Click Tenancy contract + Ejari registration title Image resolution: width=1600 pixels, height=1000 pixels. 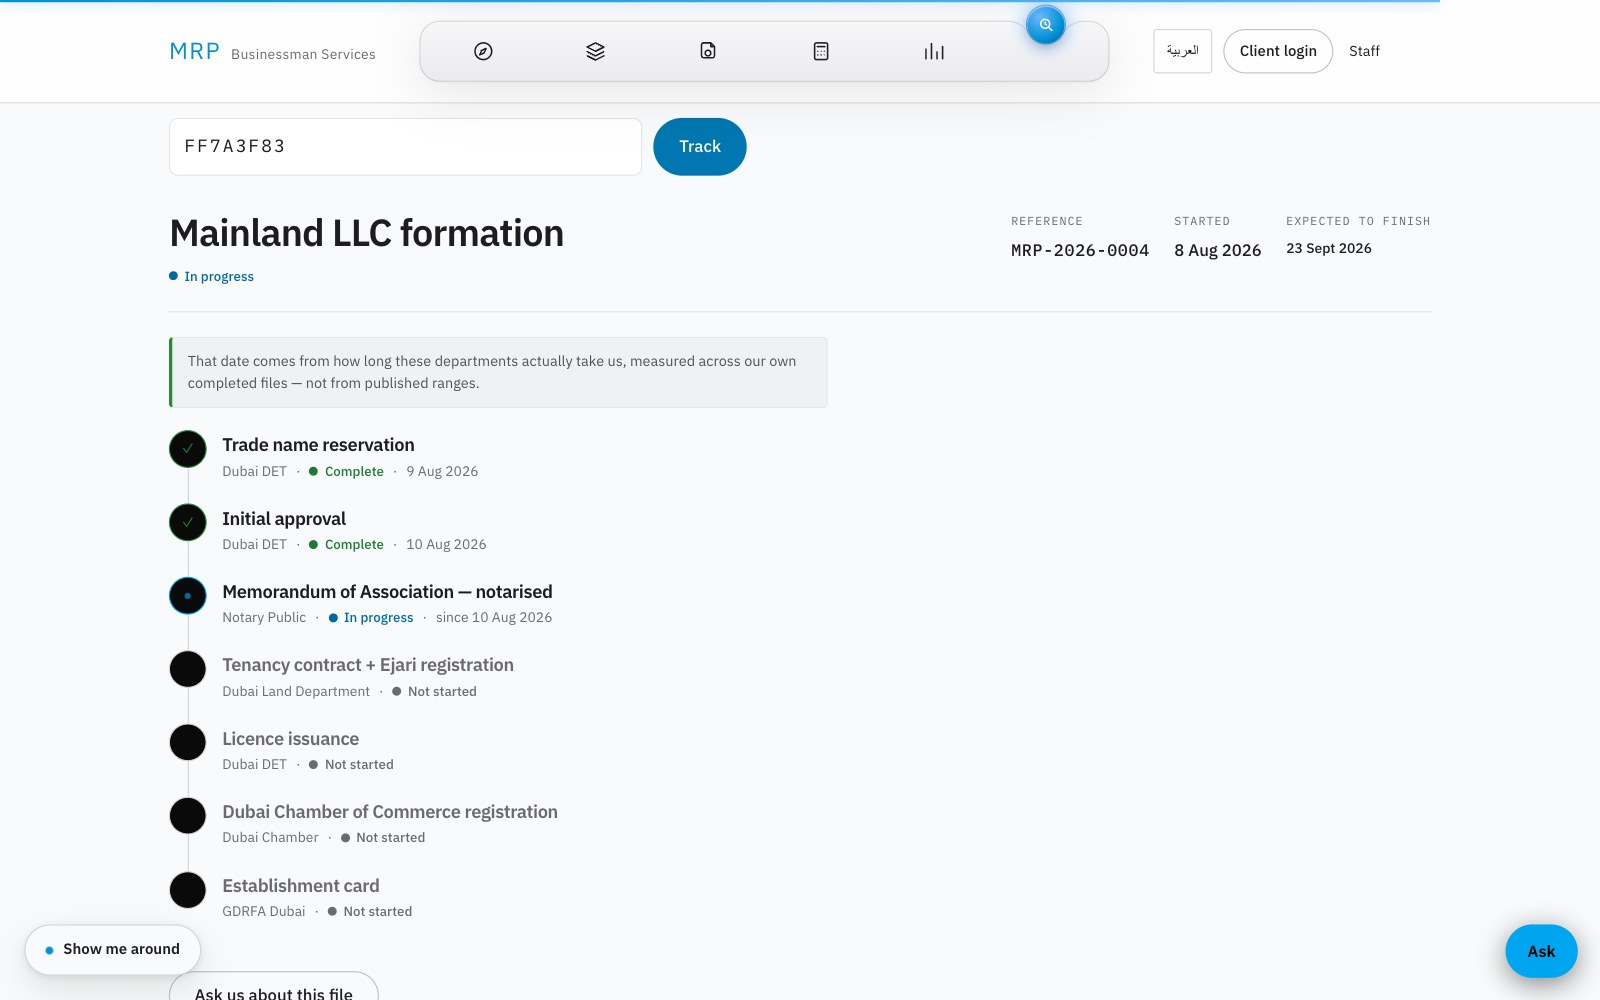tap(368, 665)
